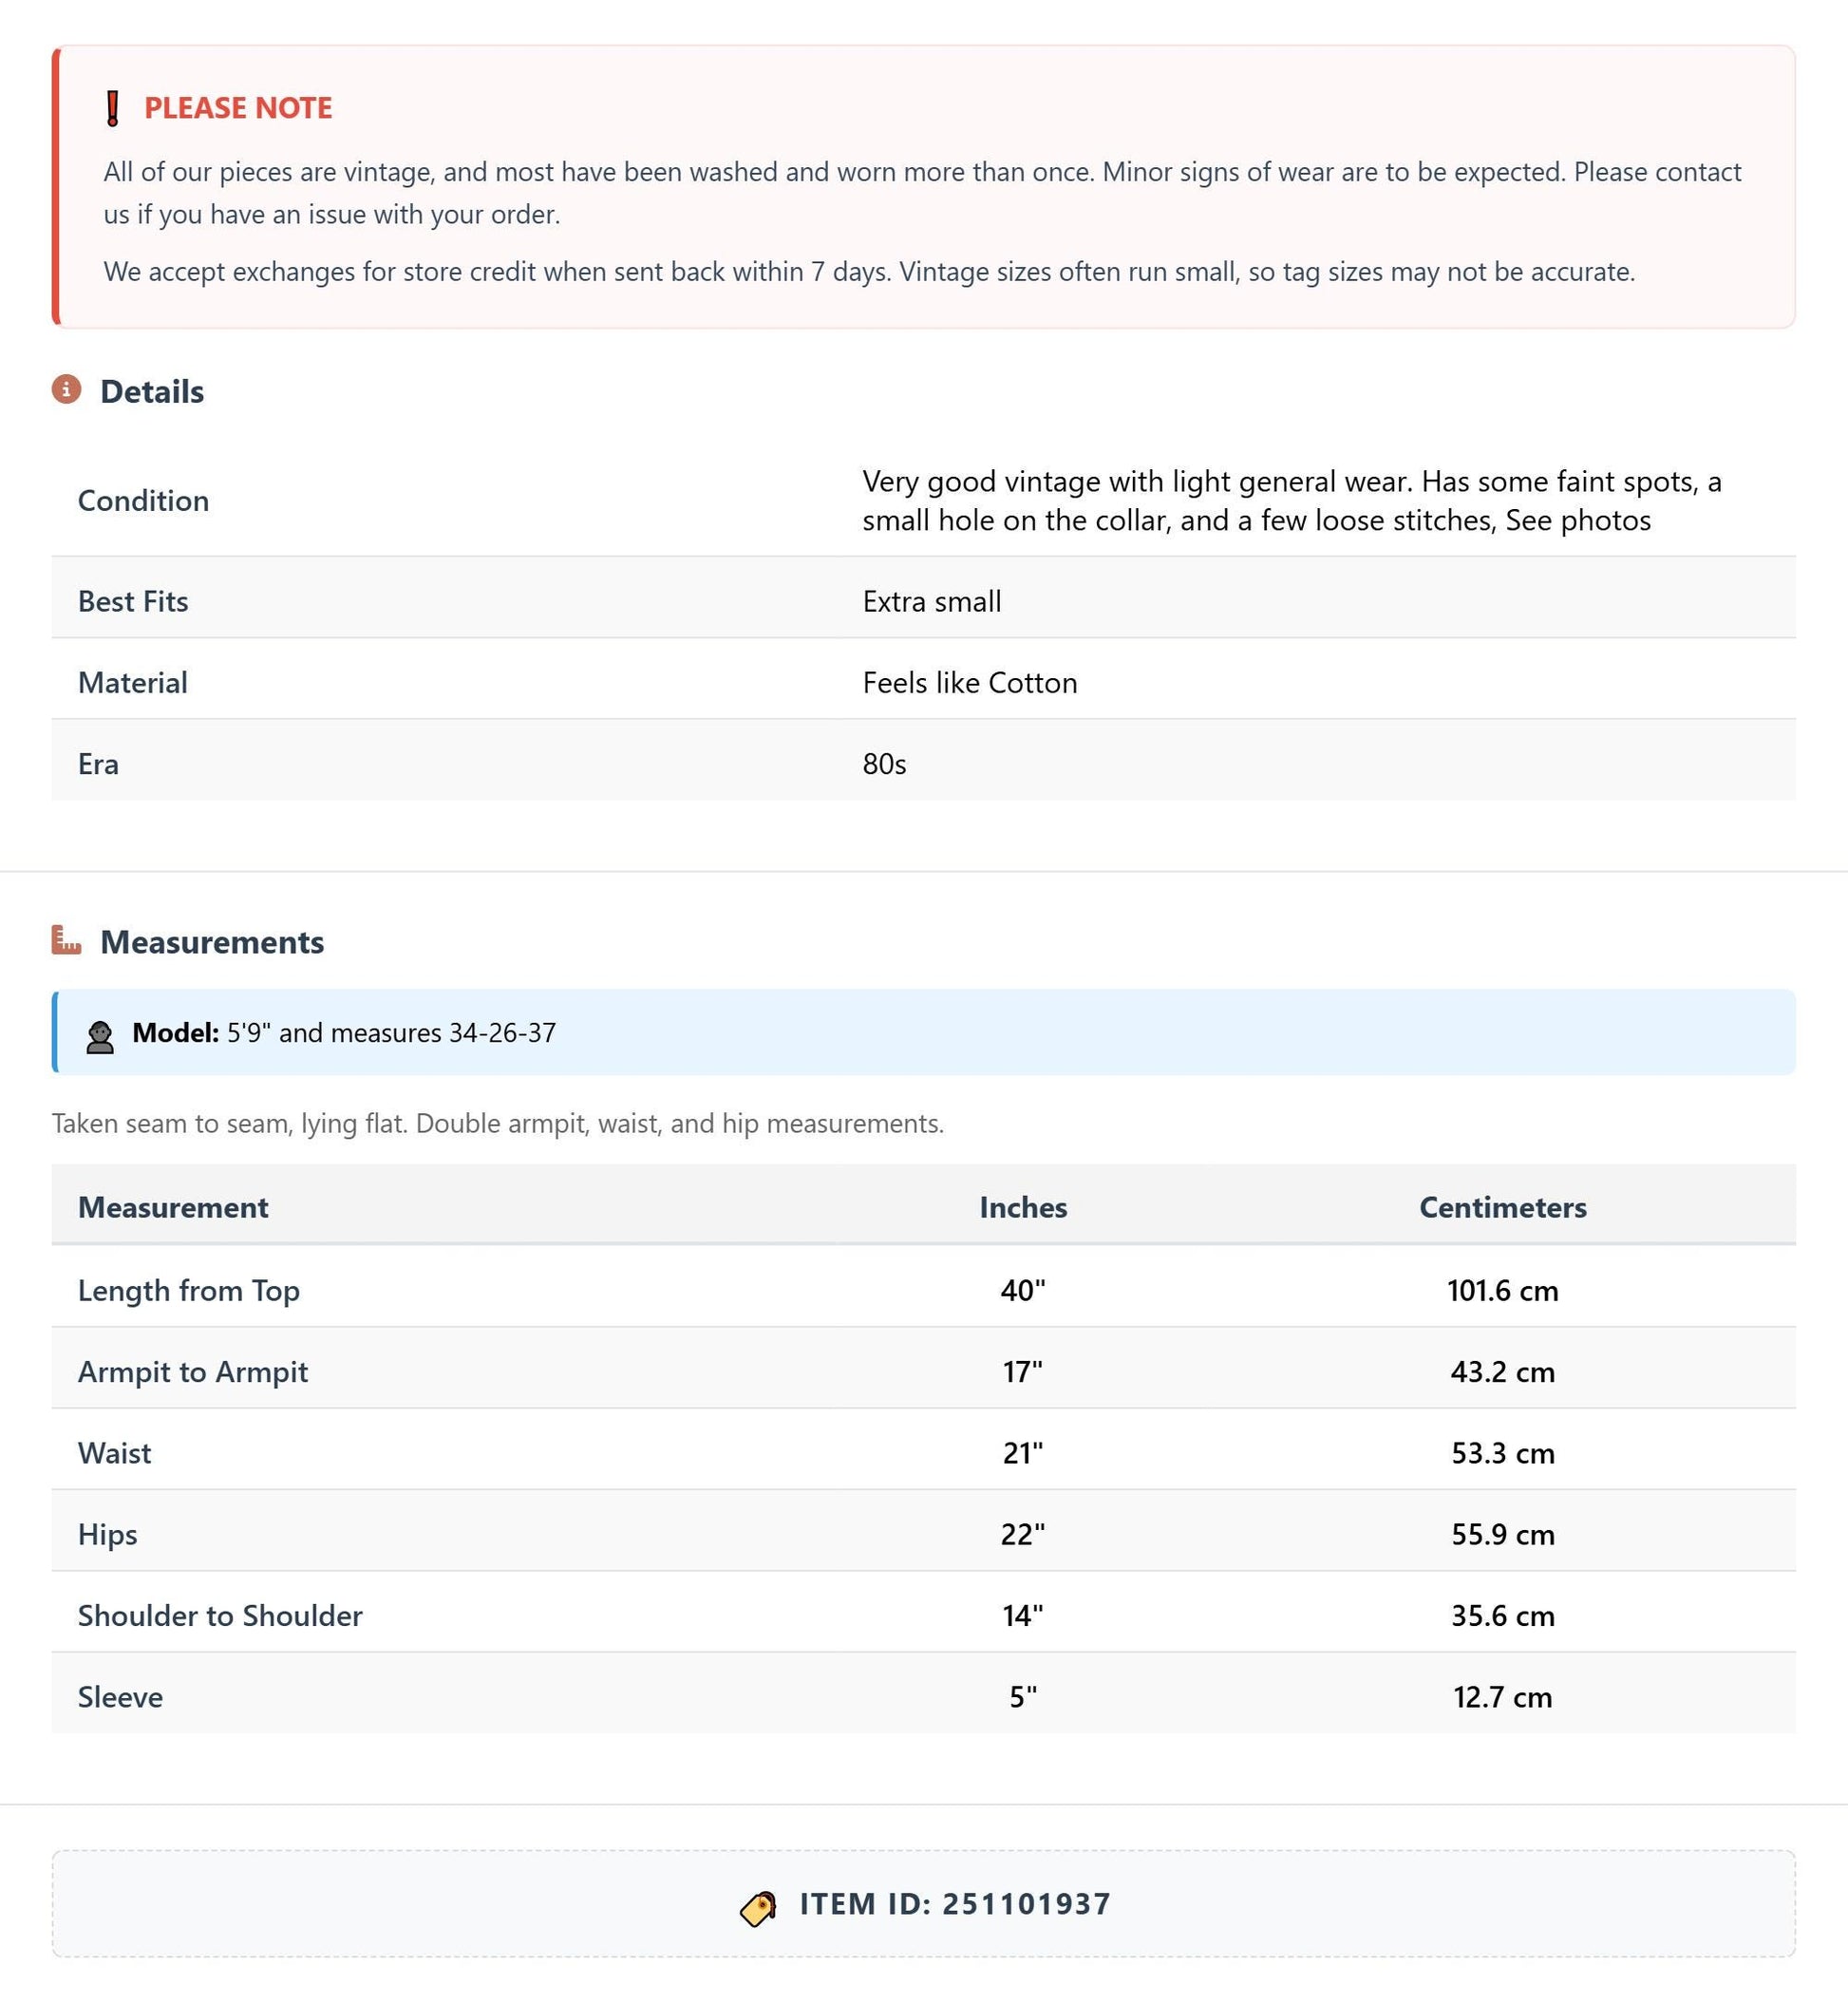Click the ITEM ID 251101937 text
1848x2003 pixels.
955,1903
